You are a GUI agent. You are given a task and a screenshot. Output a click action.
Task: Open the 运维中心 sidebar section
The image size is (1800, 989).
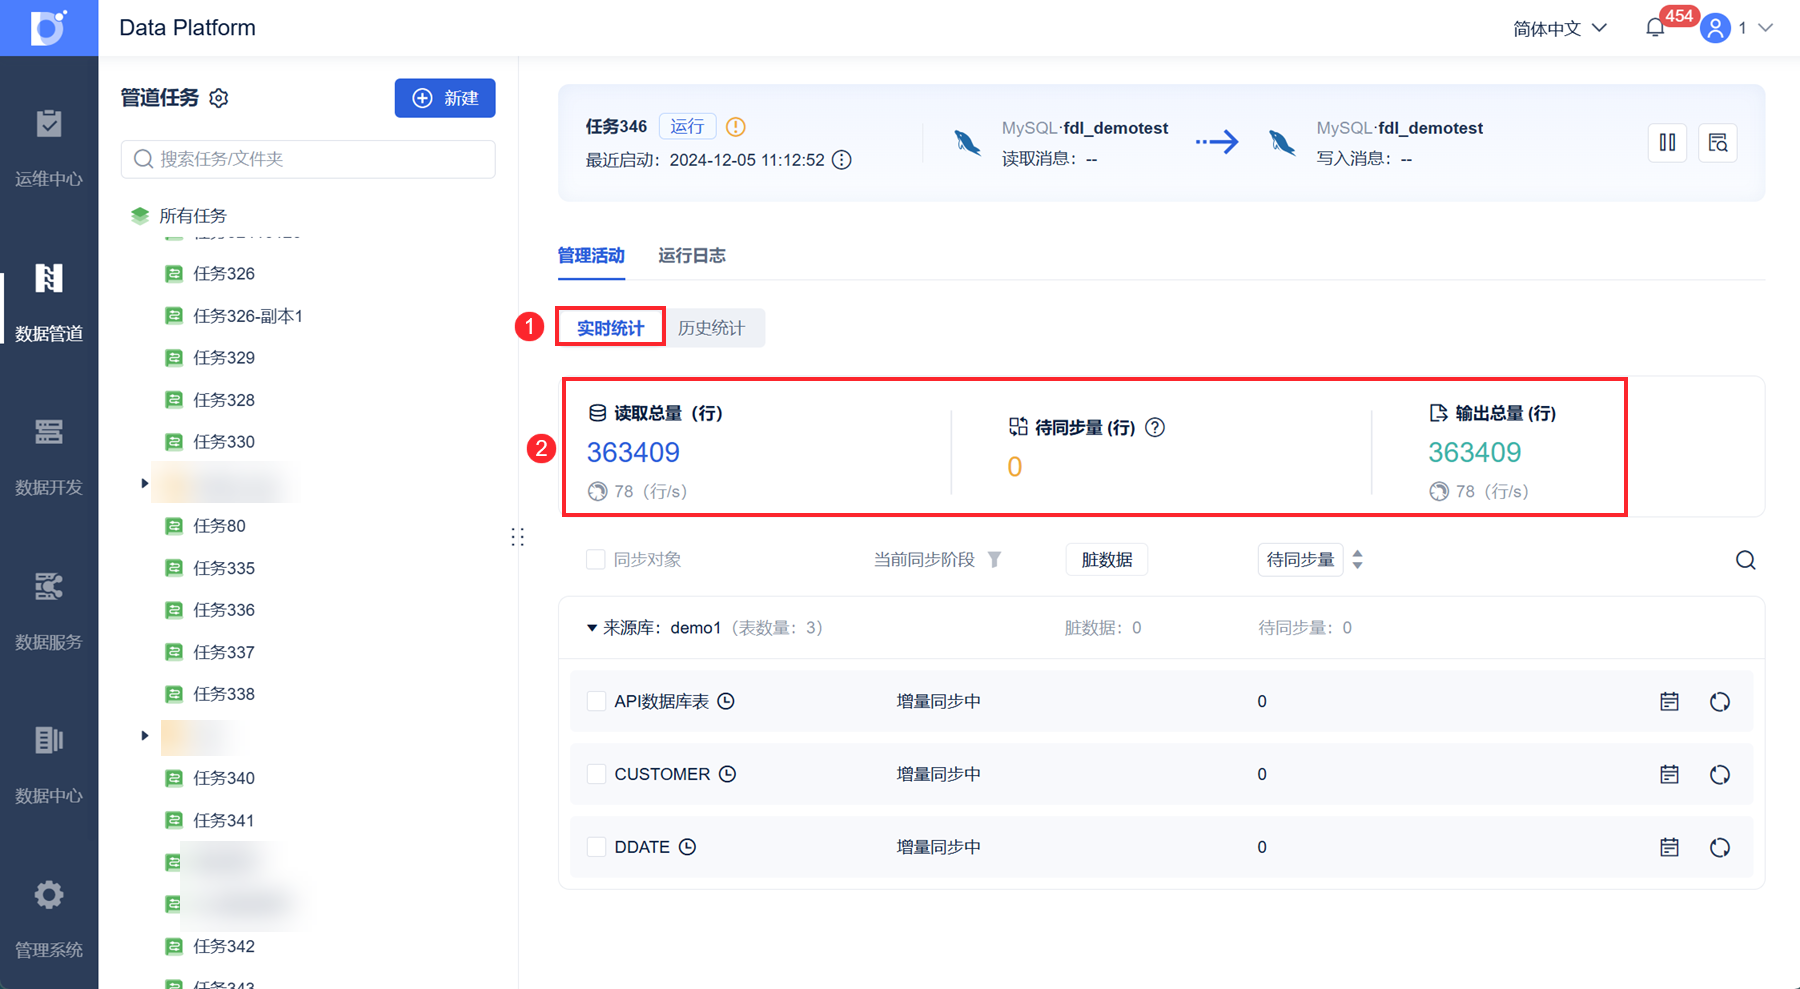(49, 148)
